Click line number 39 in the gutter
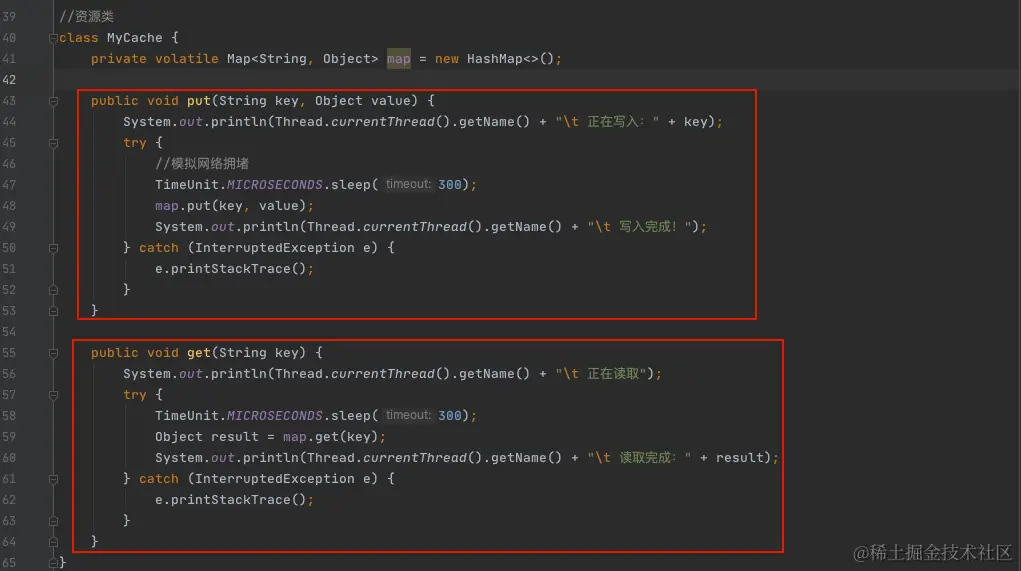1021x571 pixels. pos(9,17)
